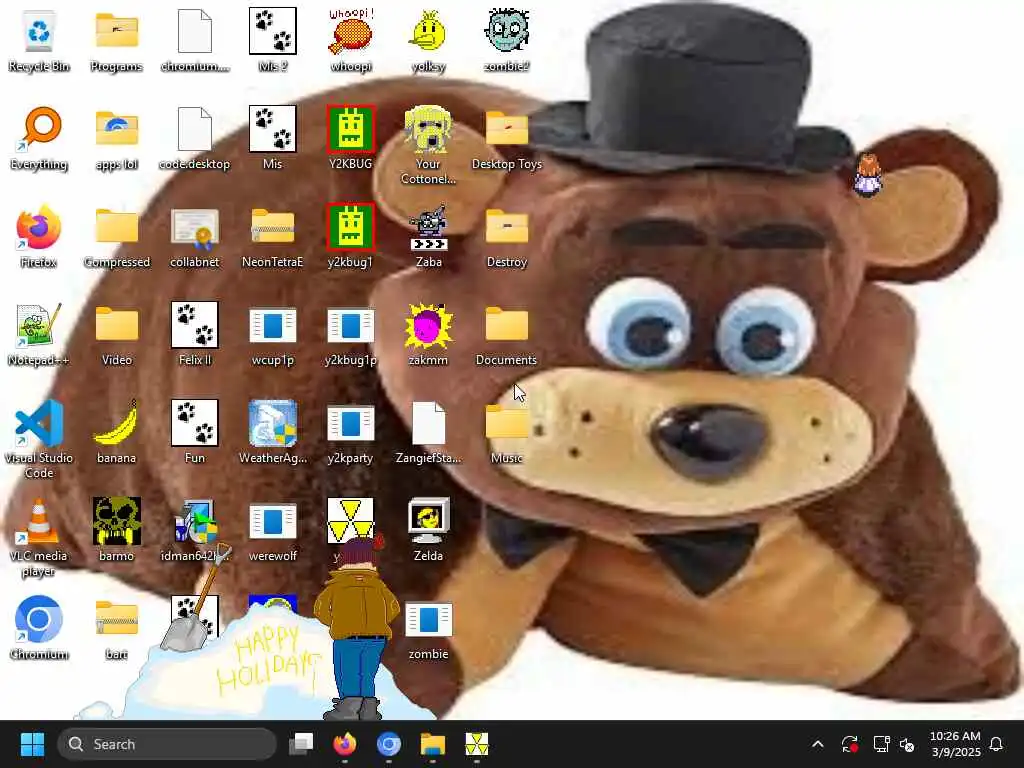The width and height of the screenshot is (1024, 768).
Task: Open the network tray icon
Action: pyautogui.click(x=881, y=744)
